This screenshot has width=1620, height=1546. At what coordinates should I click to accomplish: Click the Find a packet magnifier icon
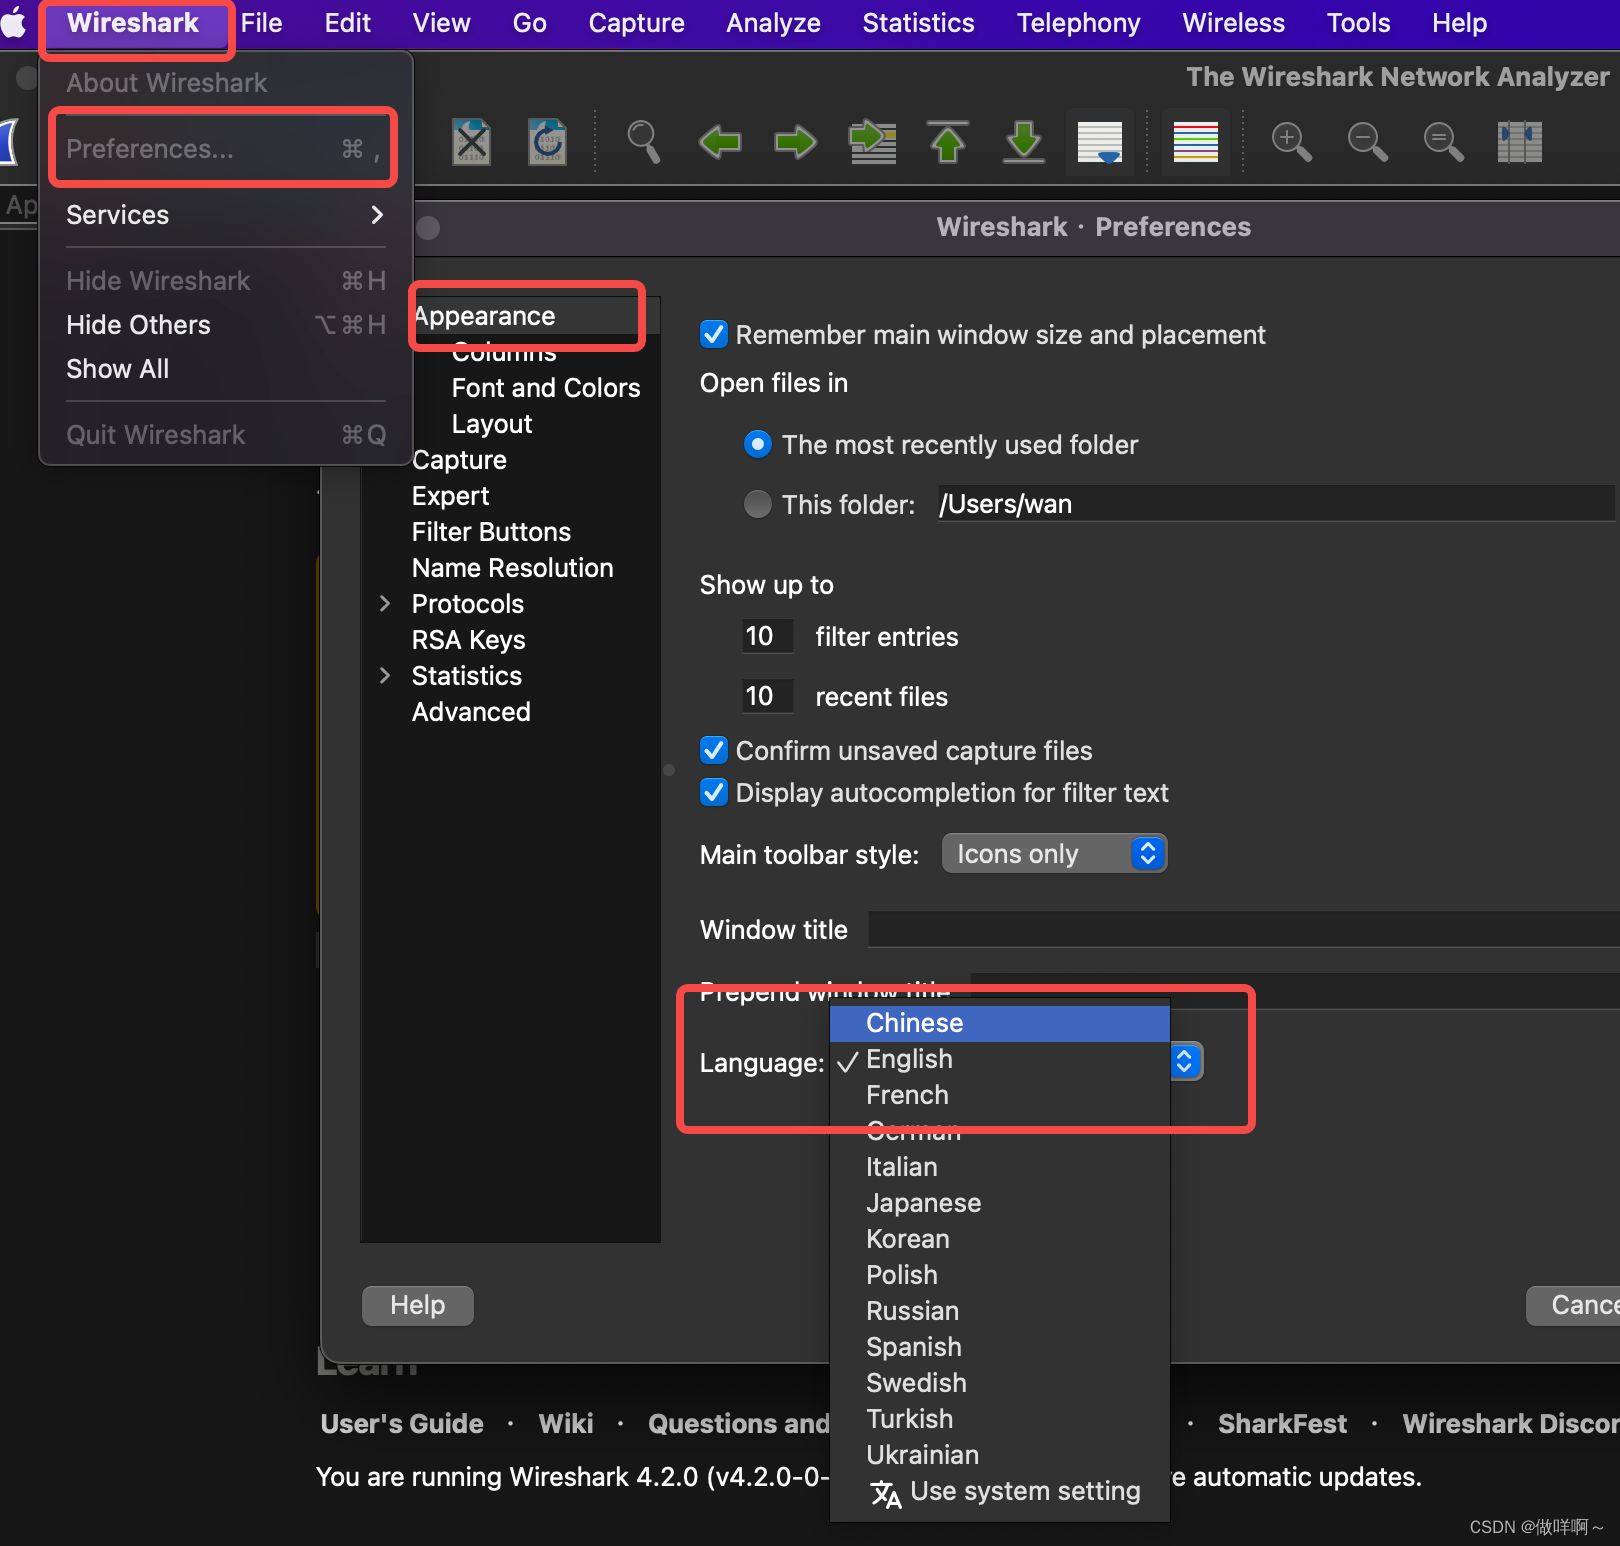(643, 142)
